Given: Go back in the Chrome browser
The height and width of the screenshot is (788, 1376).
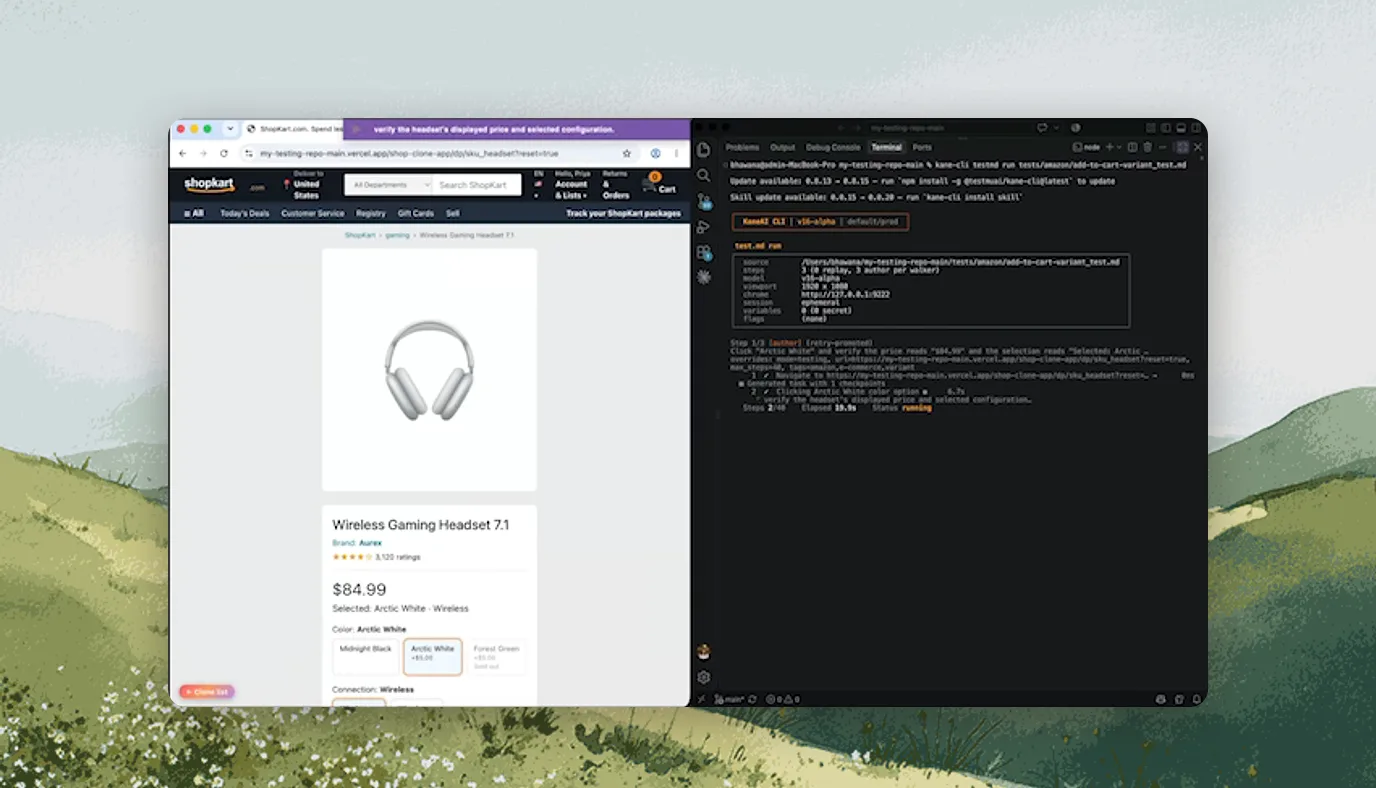Looking at the screenshot, I should point(182,154).
